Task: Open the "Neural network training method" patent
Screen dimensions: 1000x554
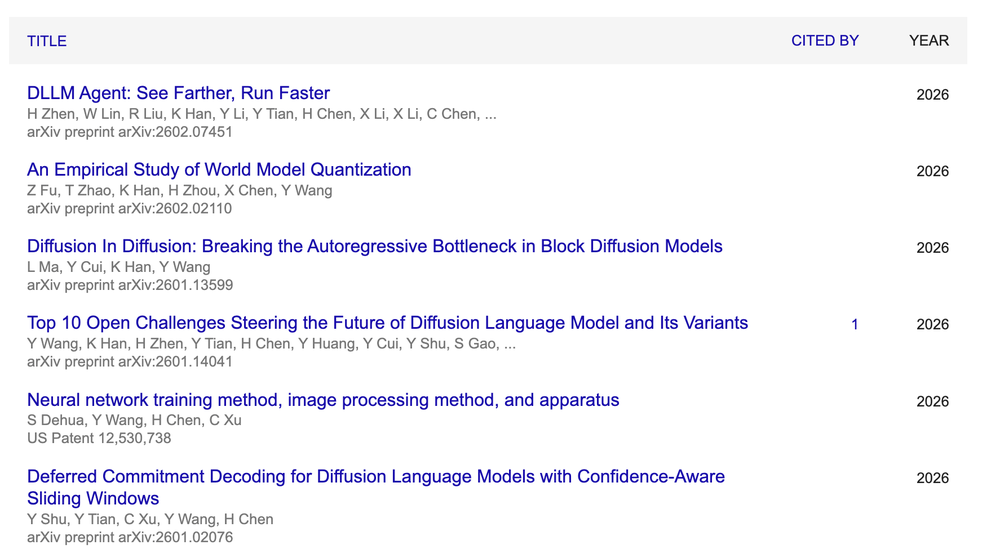Action: pos(323,400)
